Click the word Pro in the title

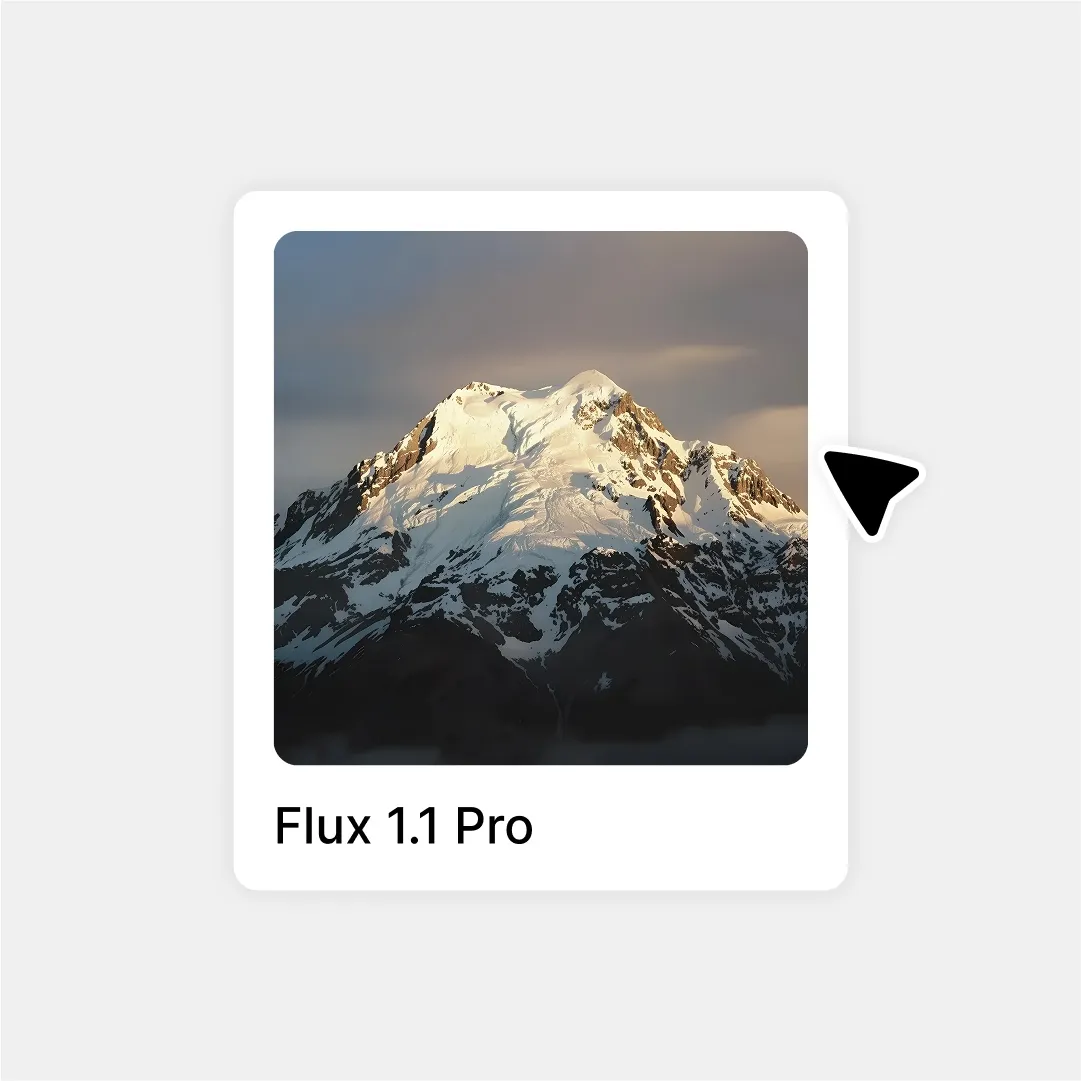tap(494, 825)
